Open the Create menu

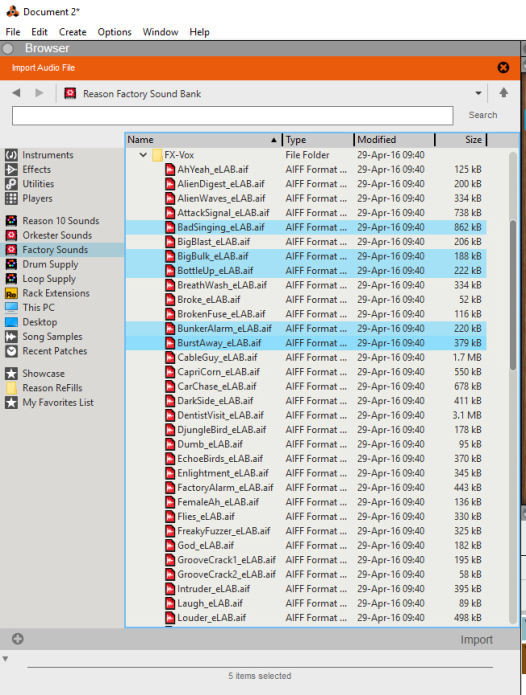[x=73, y=32]
